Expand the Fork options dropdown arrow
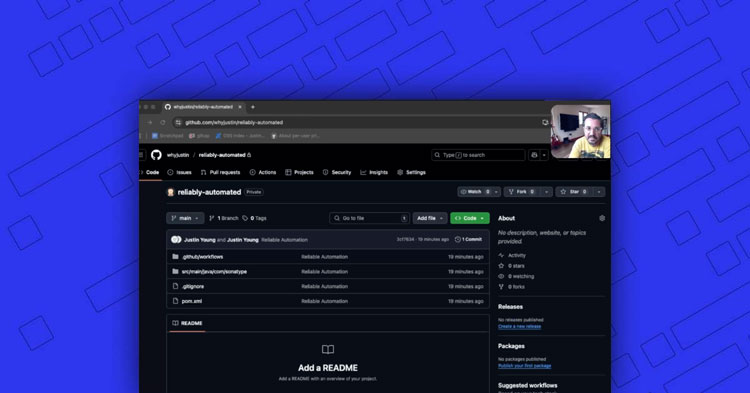This screenshot has height=393, width=750. pos(547,192)
